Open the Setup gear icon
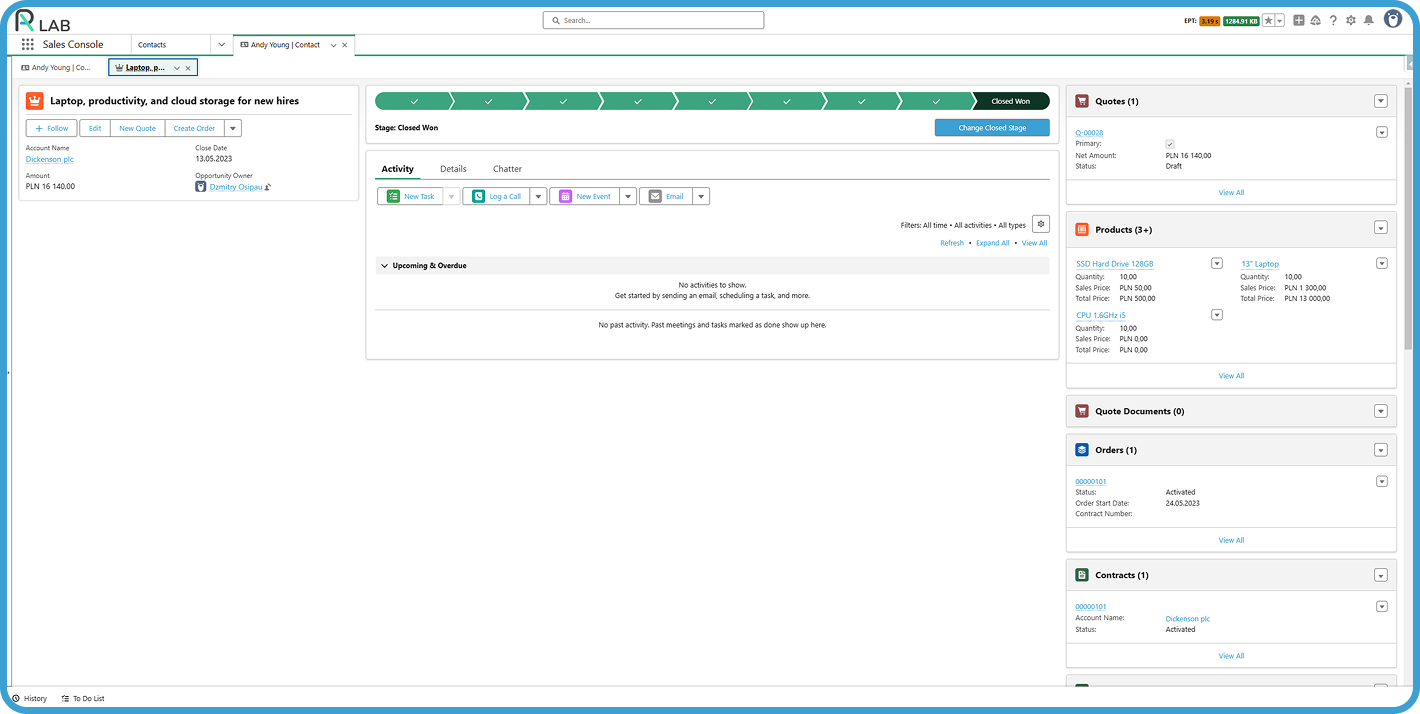Screen dimensions: 1420x714 1351,20
